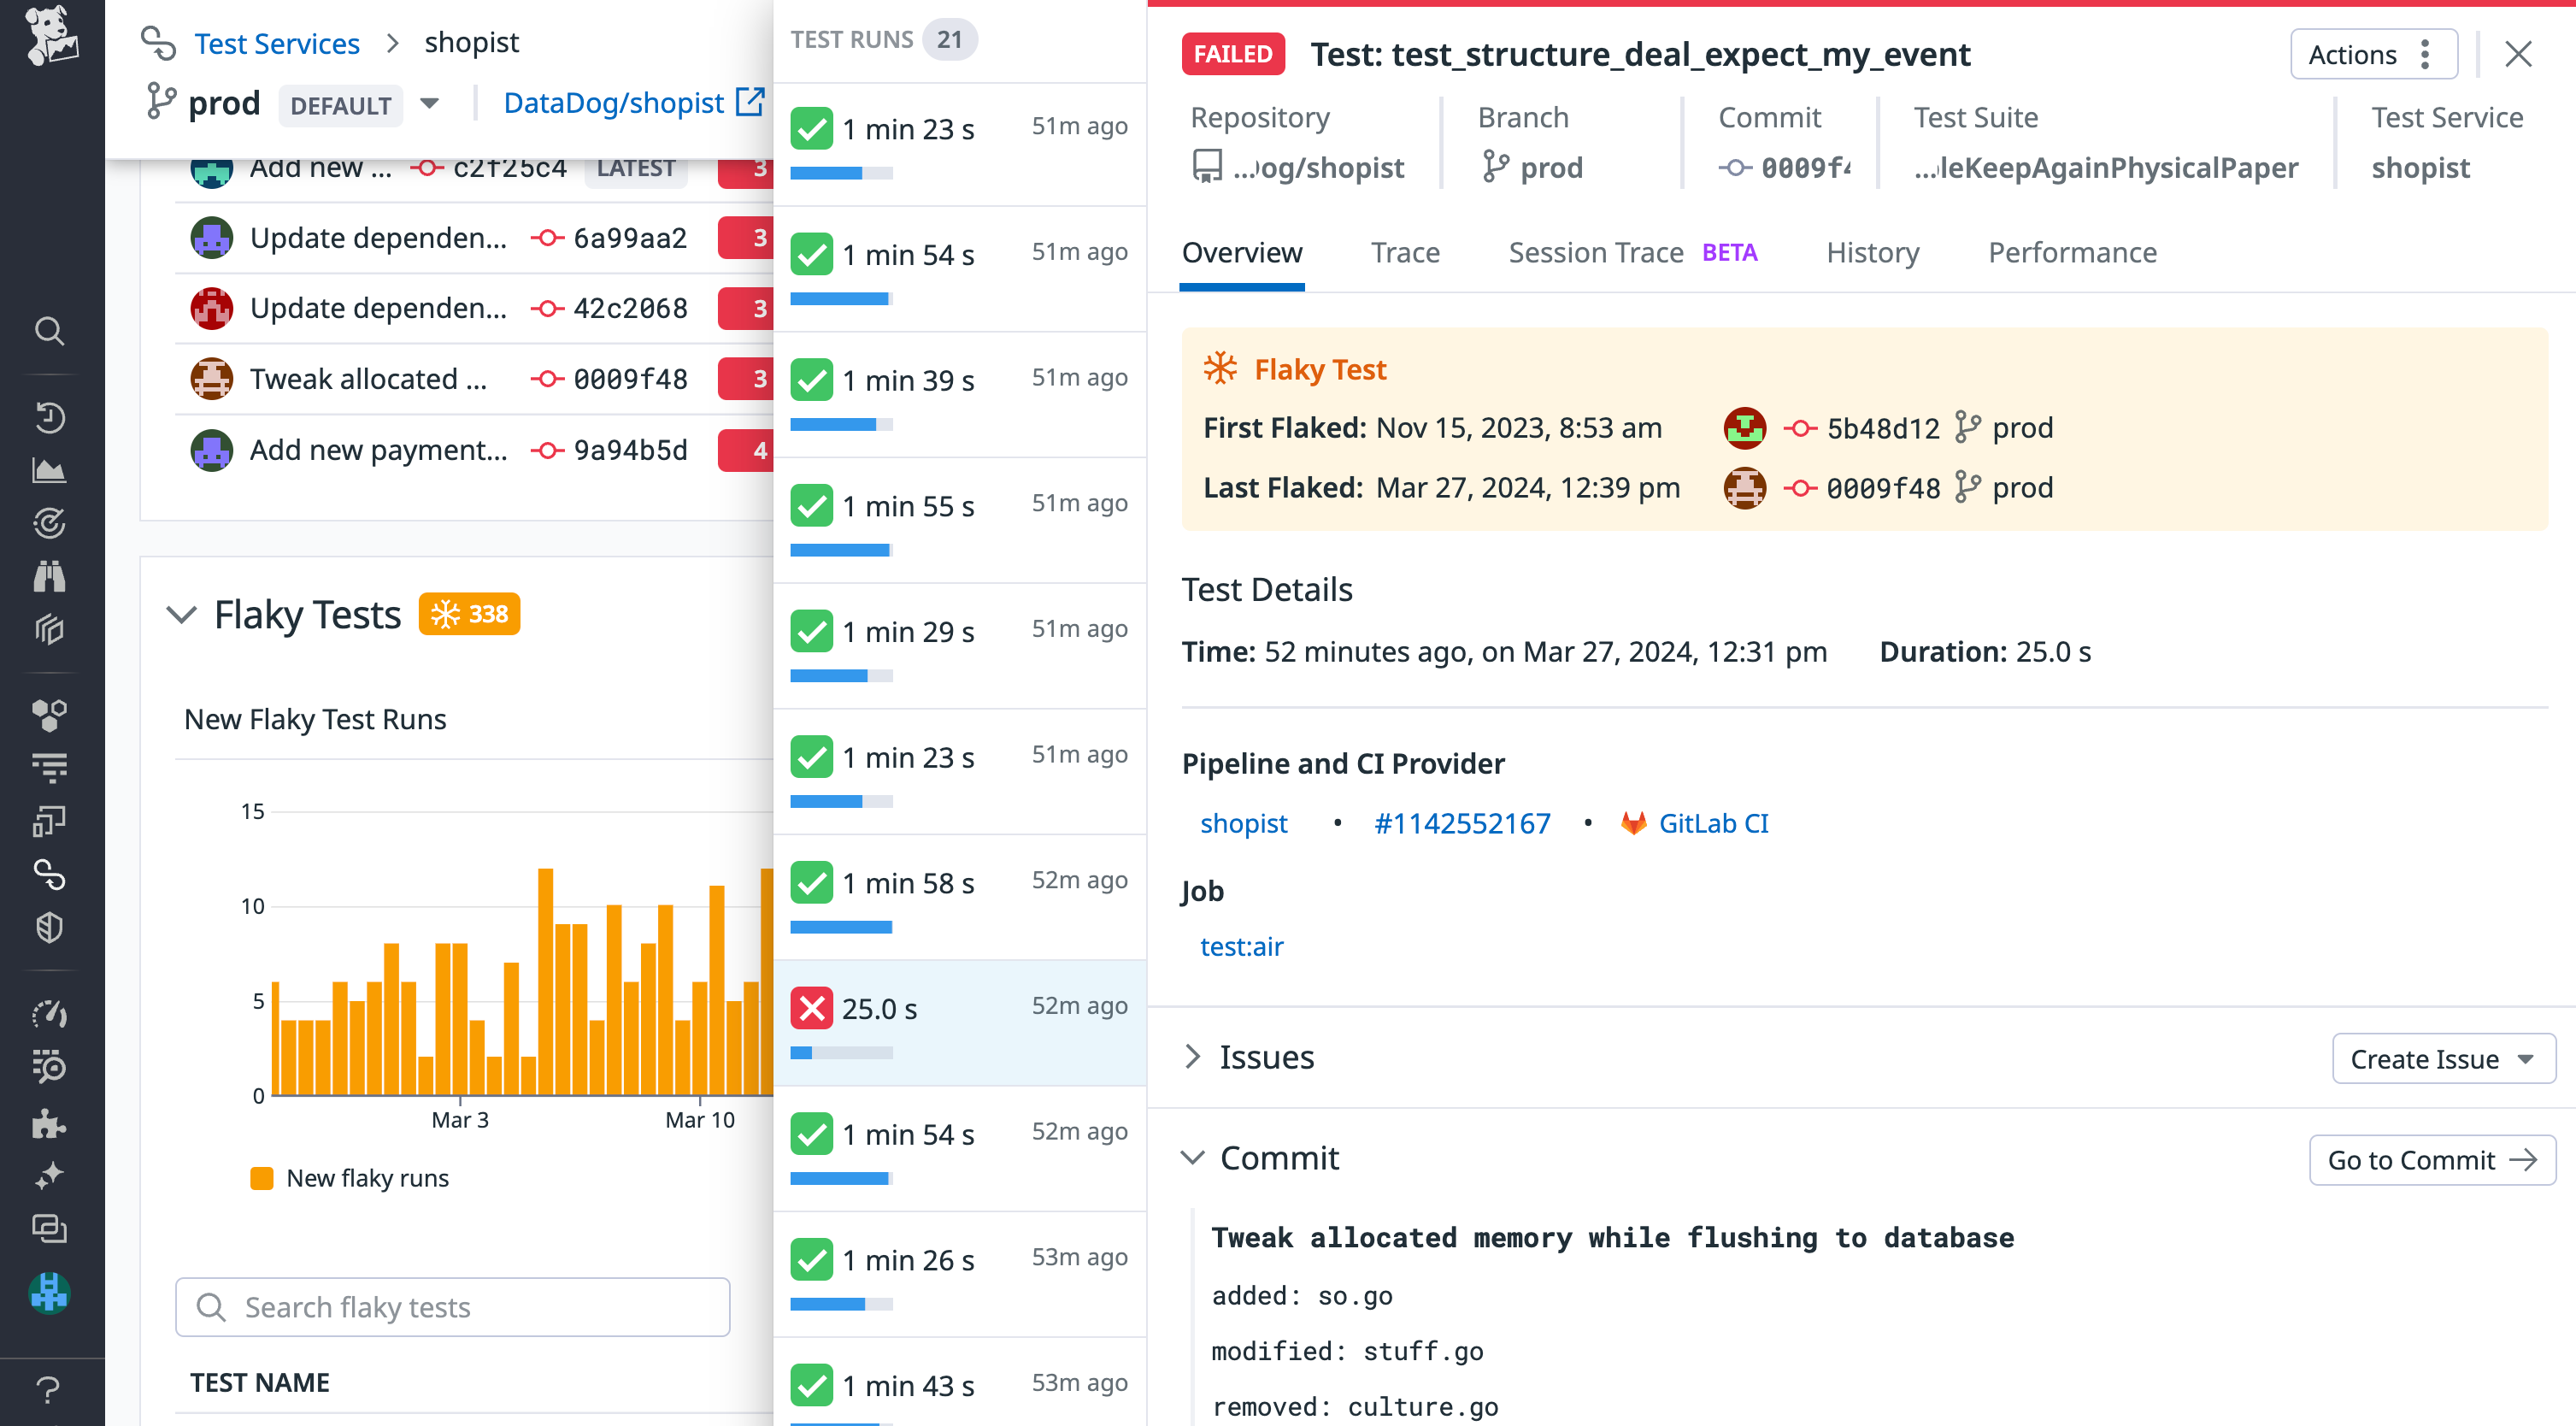Image resolution: width=2576 pixels, height=1426 pixels.
Task: Click the Flaky Tests 338 count badge
Action: click(468, 614)
